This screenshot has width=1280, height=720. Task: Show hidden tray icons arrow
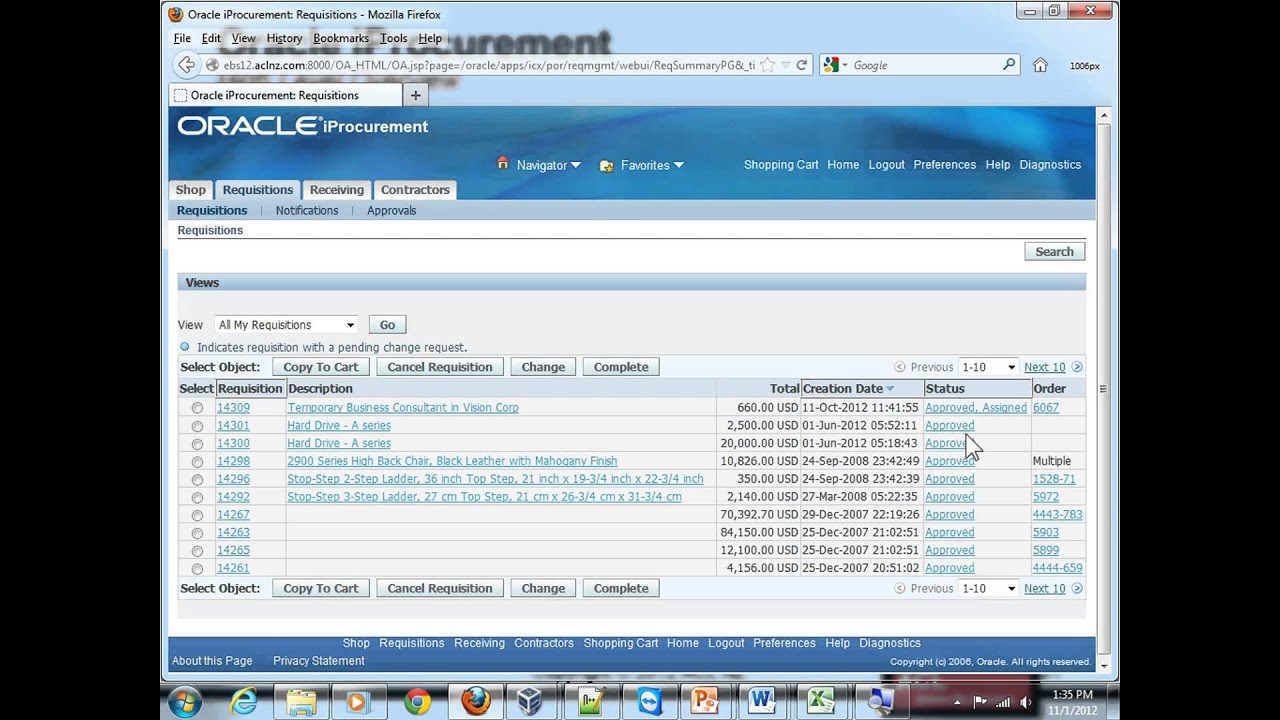click(957, 702)
